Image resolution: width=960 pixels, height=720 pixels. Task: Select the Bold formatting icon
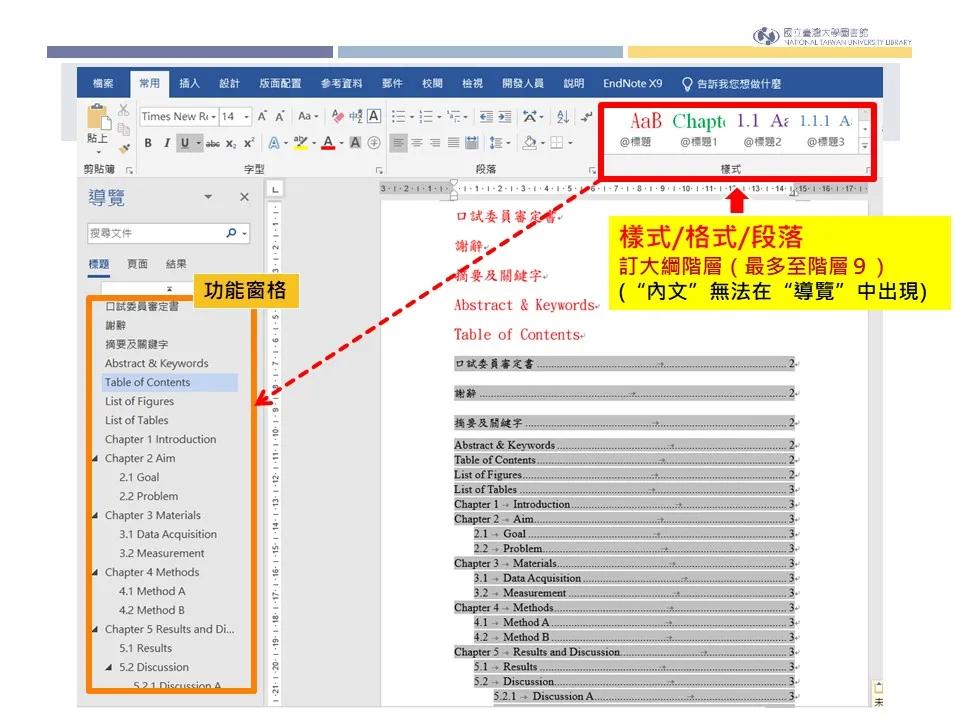148,142
